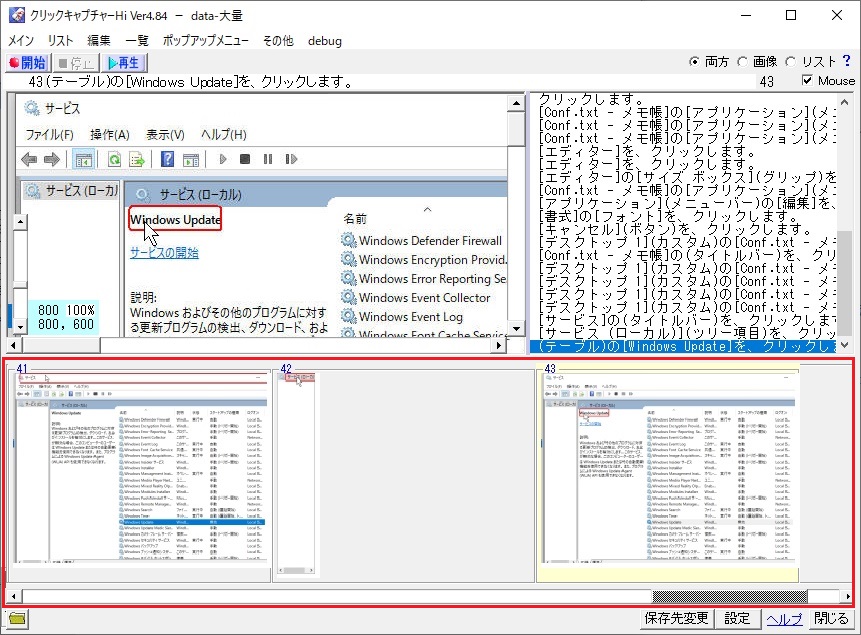The width and height of the screenshot is (861, 635).
Task: Click the 保存先変更 button
Action: point(676,619)
